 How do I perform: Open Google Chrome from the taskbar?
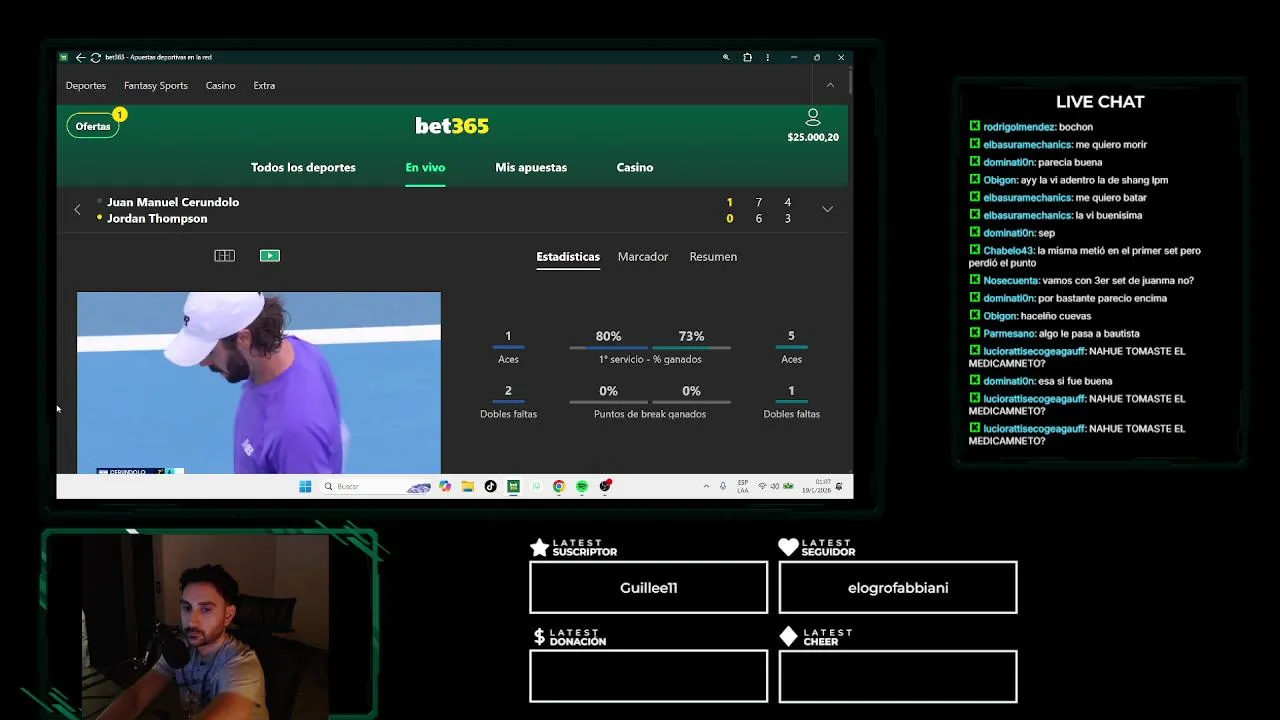pyautogui.click(x=559, y=487)
